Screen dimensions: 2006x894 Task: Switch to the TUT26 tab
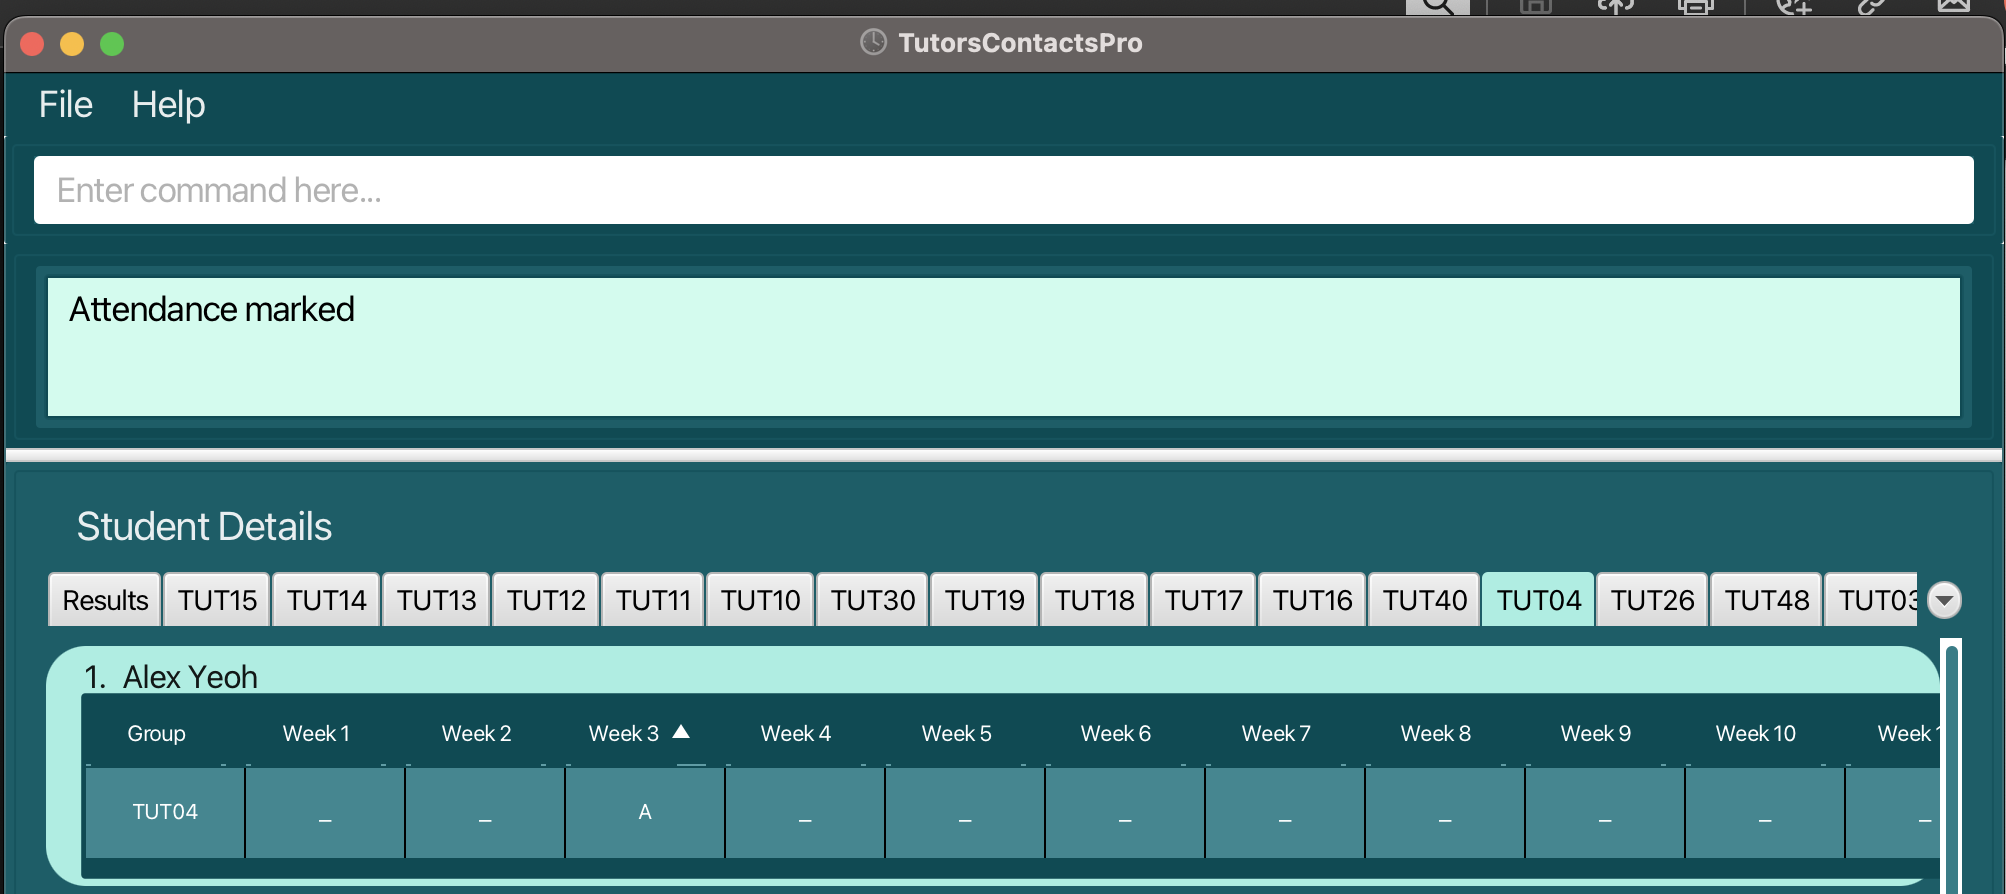pos(1652,600)
